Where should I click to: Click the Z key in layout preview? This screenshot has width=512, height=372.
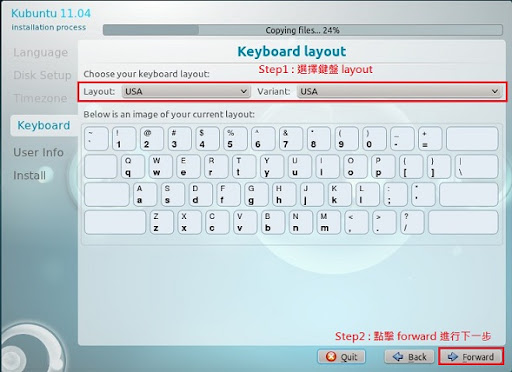tap(161, 222)
